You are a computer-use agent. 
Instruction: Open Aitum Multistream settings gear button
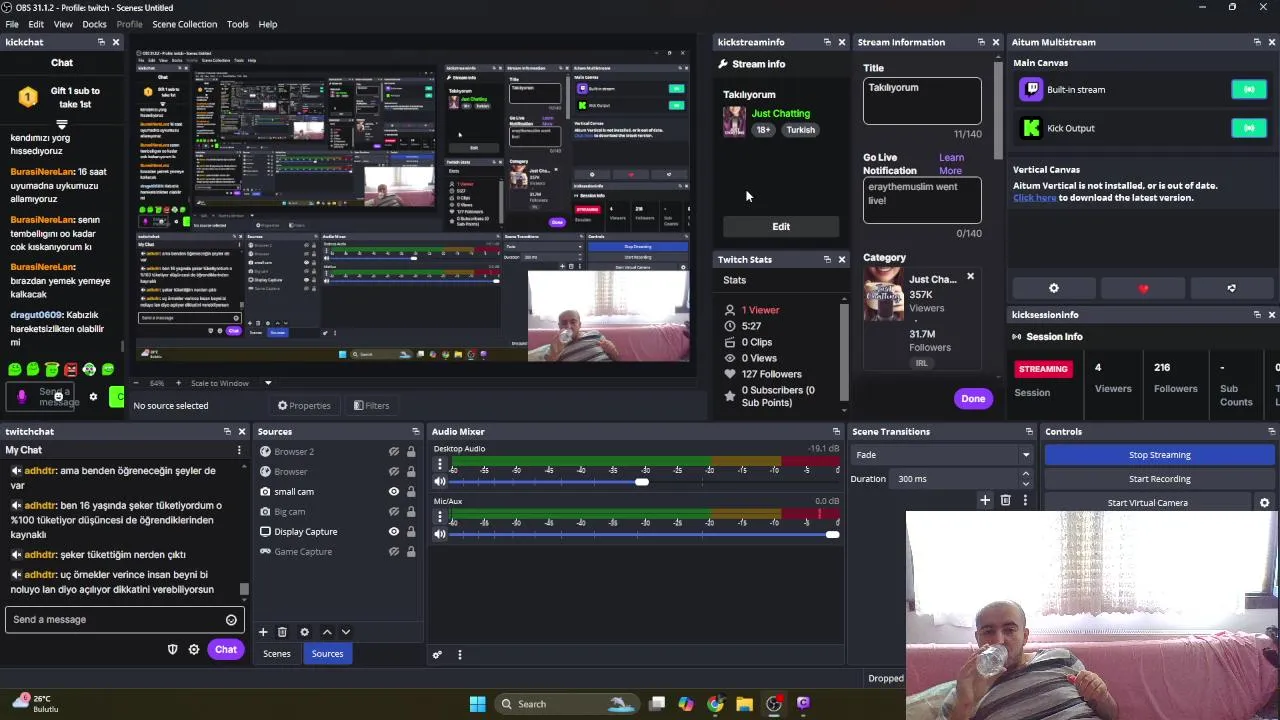pos(1054,288)
